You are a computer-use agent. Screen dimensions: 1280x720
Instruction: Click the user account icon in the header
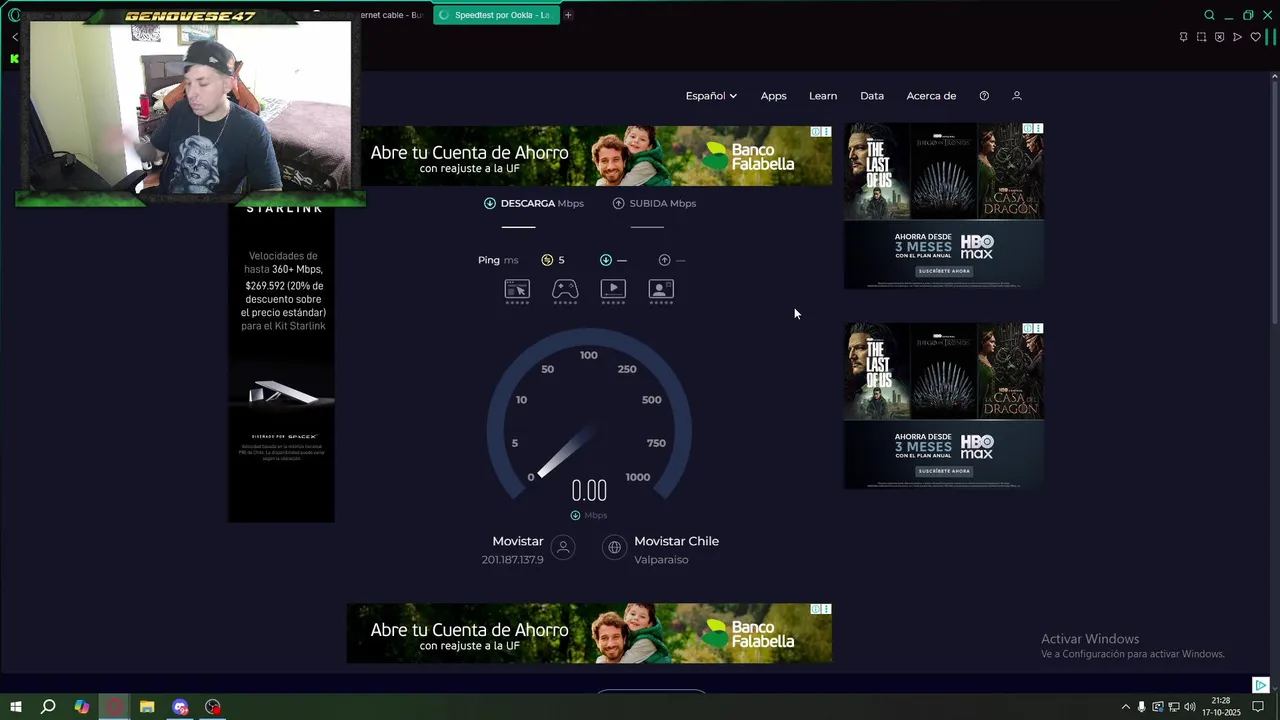[1017, 96]
